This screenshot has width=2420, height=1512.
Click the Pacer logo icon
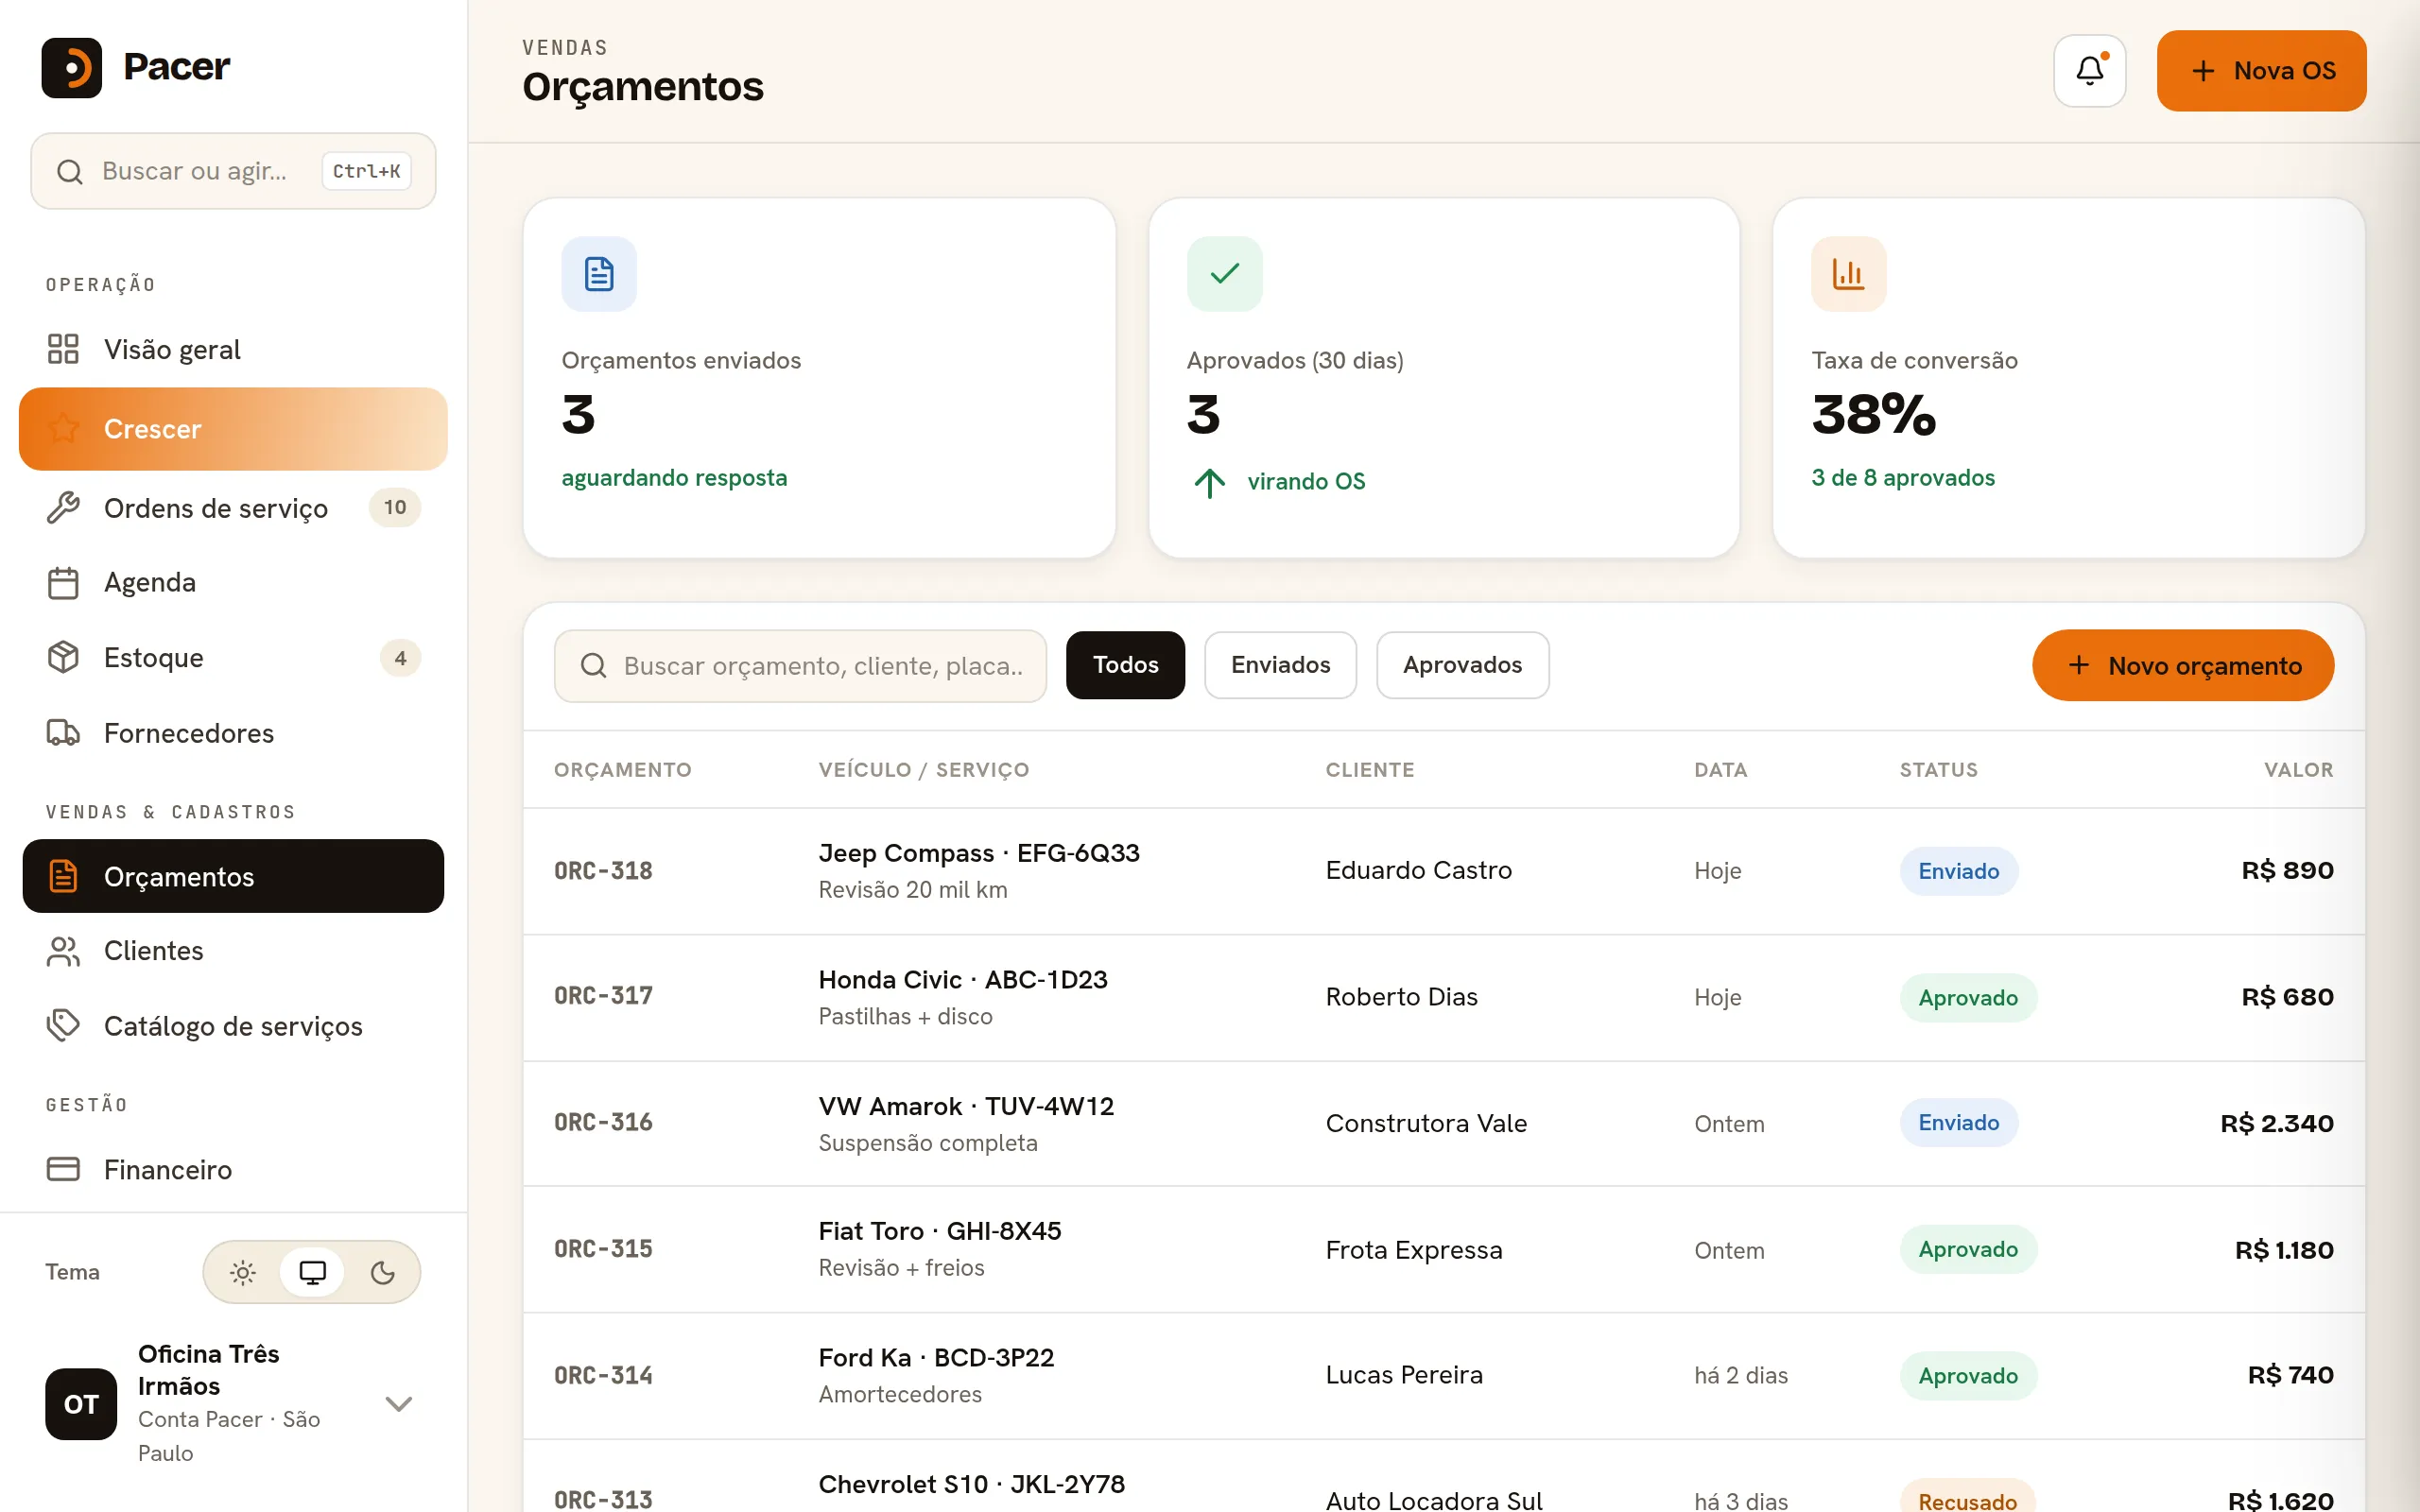[x=71, y=68]
